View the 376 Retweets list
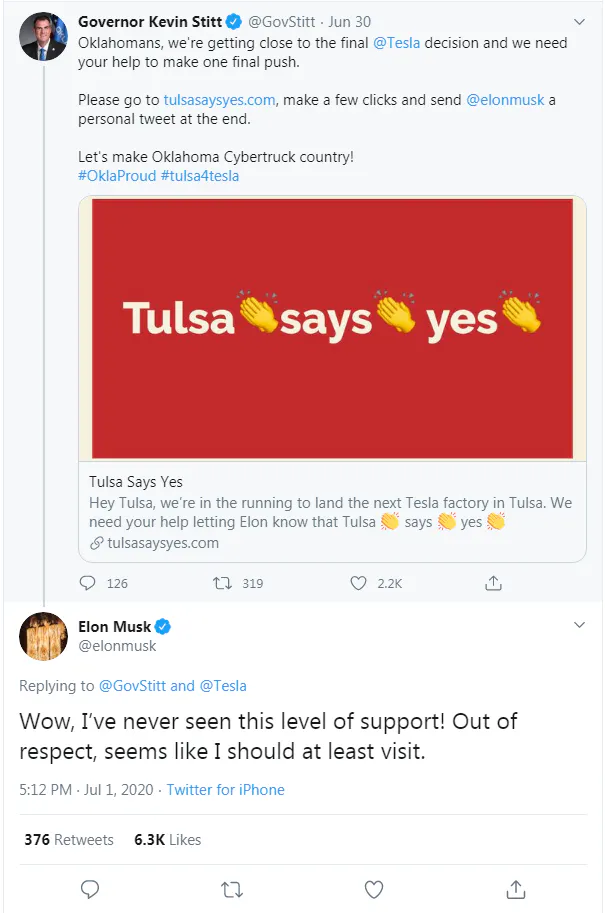 (x=69, y=839)
